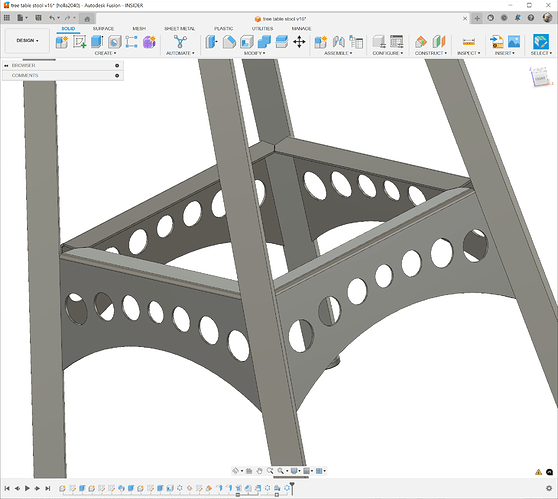Image resolution: width=558 pixels, height=499 pixels.
Task: Expand the CREATE dropdown menu
Action: tap(105, 53)
